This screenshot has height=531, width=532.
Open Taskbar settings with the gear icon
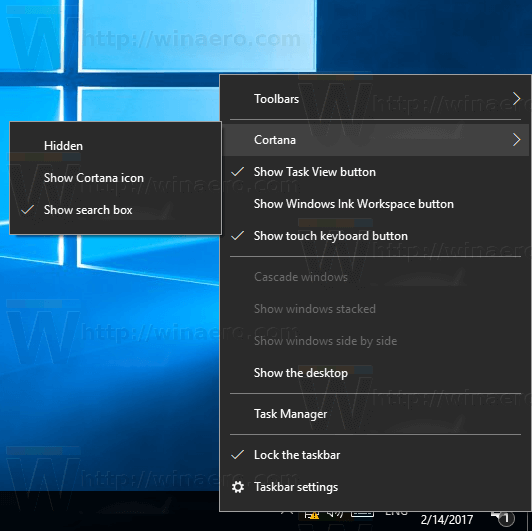click(375, 487)
